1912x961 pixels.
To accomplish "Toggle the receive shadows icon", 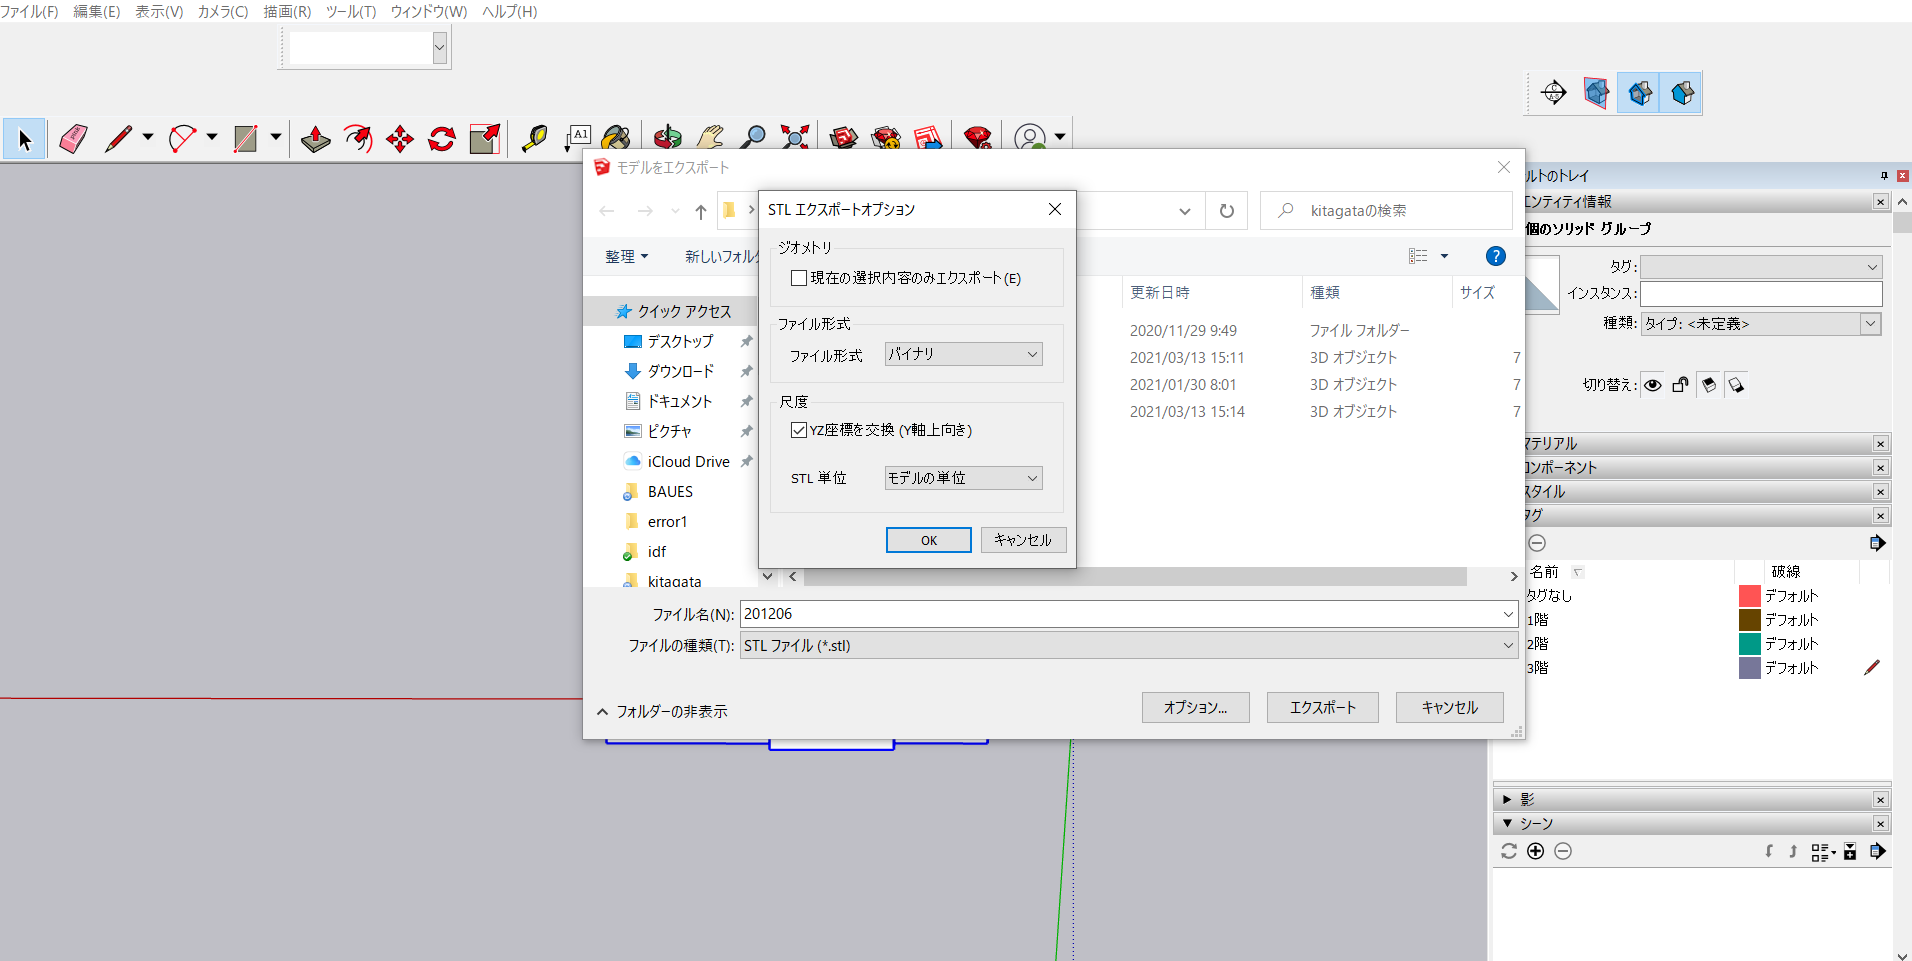I will [x=1709, y=385].
